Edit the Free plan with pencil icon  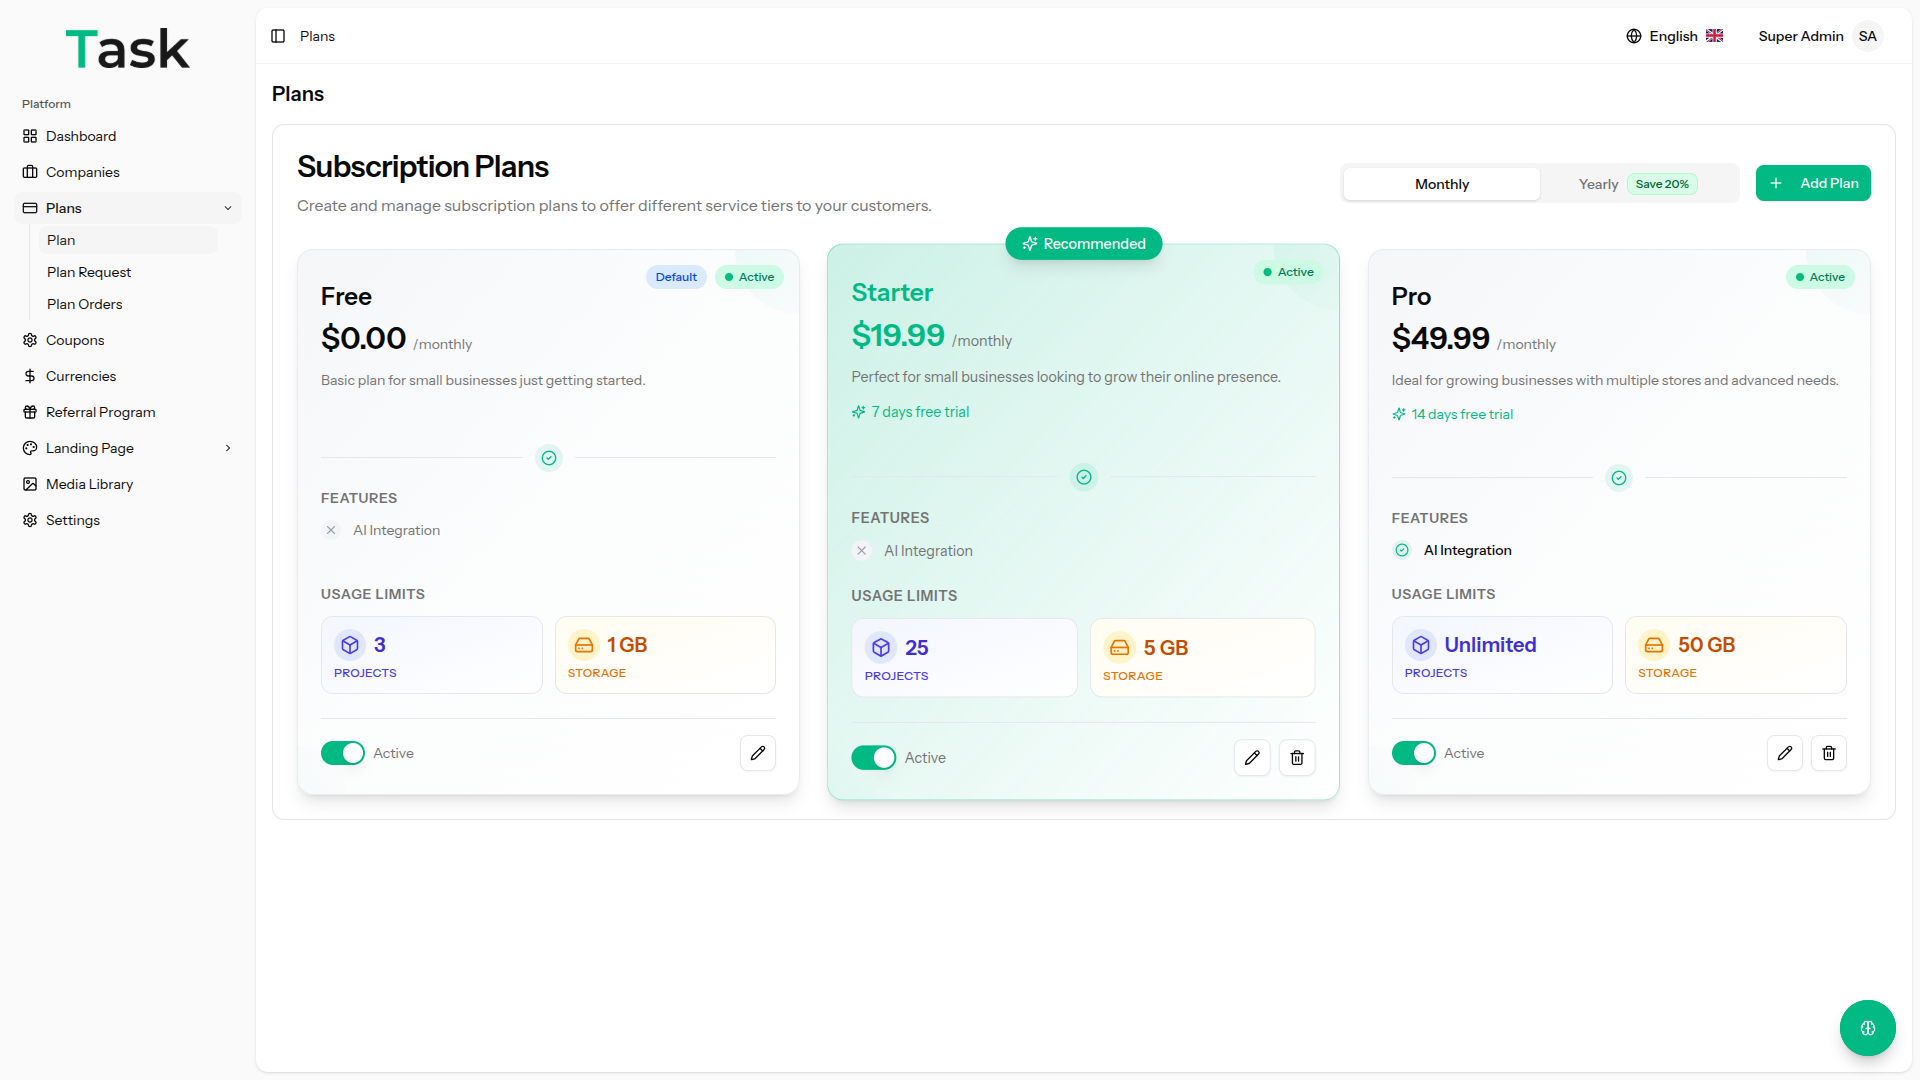pyautogui.click(x=758, y=753)
